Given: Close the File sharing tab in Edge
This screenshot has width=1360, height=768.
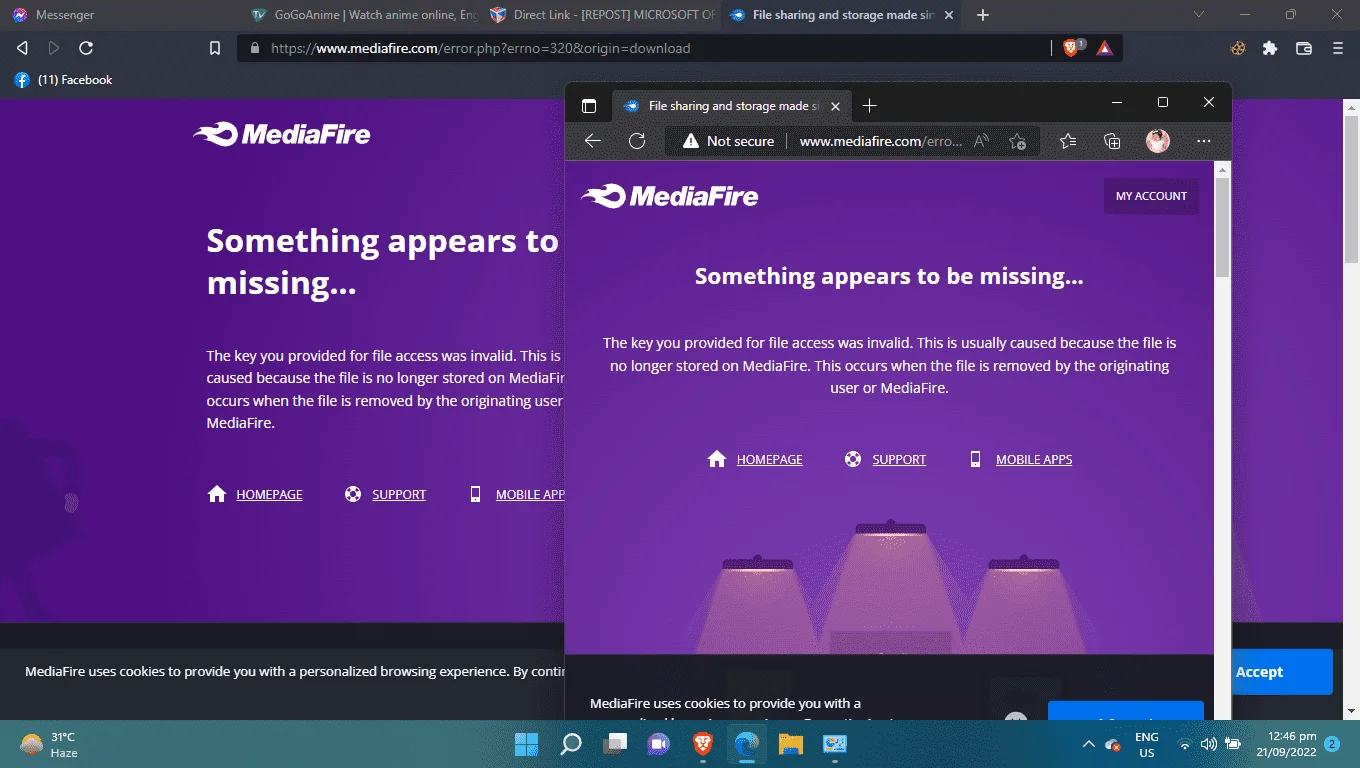Looking at the screenshot, I should pyautogui.click(x=836, y=106).
